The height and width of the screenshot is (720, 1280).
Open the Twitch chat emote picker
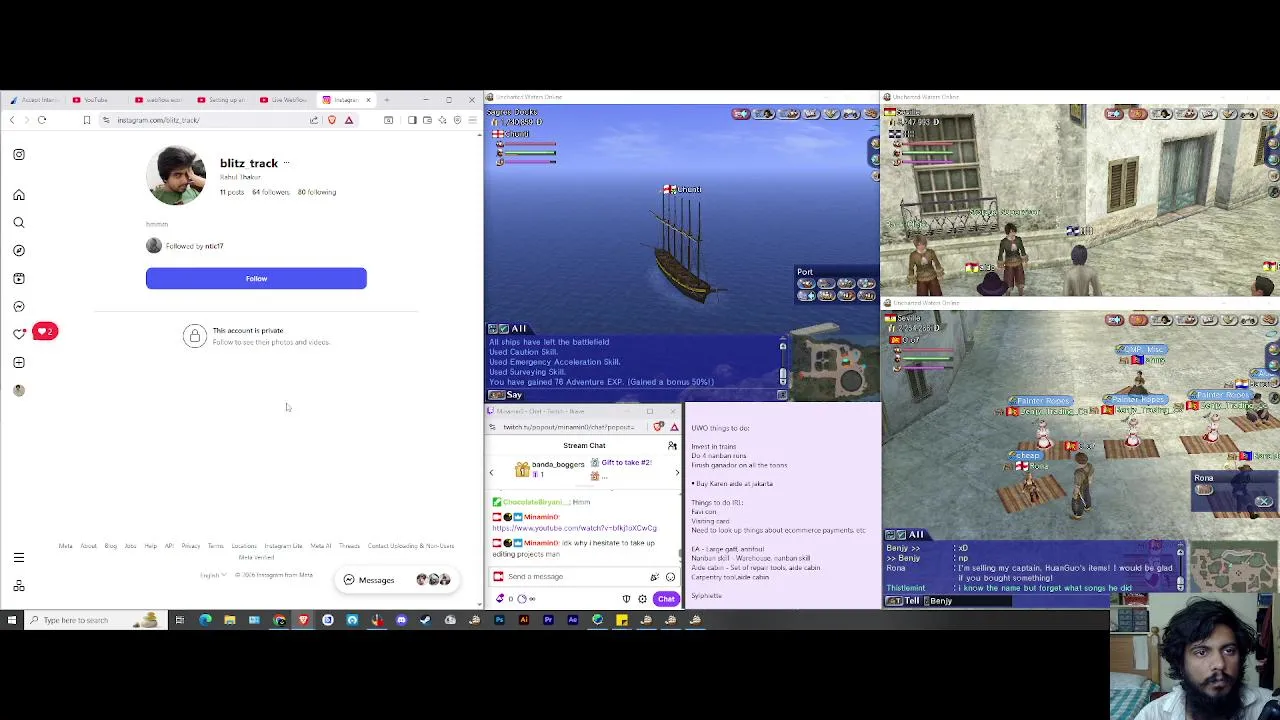tap(670, 576)
